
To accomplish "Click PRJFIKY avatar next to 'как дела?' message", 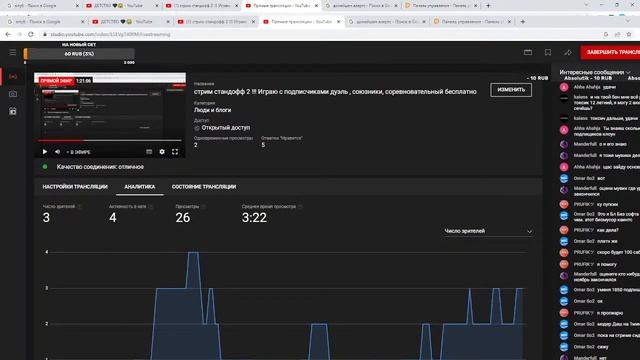I will (x=564, y=230).
